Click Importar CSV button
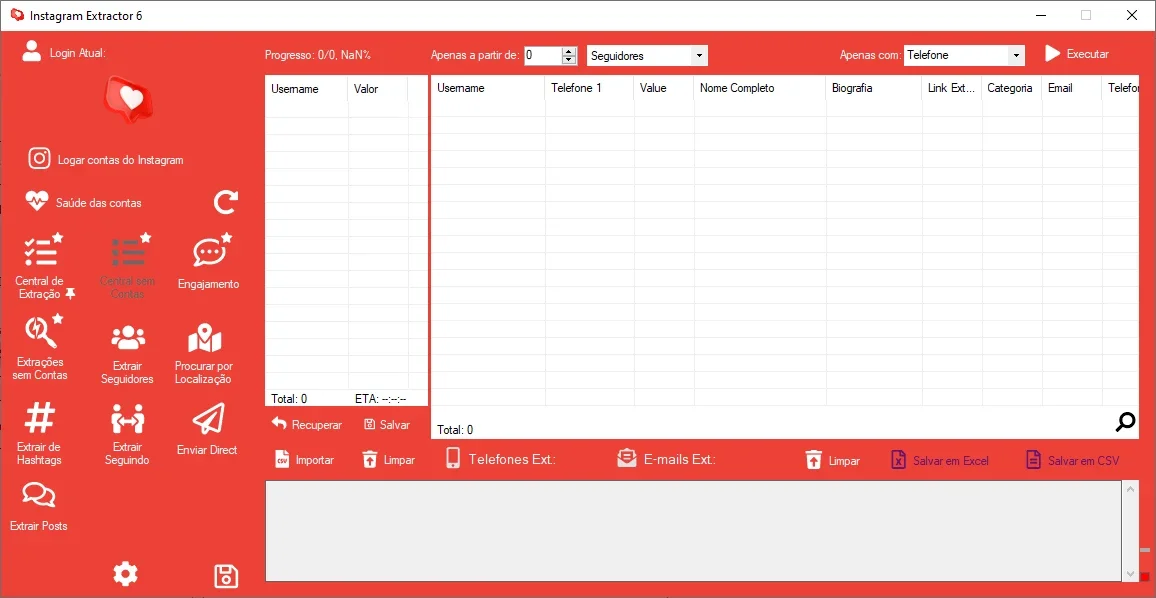Viewport: 1156px width, 598px height. point(304,459)
